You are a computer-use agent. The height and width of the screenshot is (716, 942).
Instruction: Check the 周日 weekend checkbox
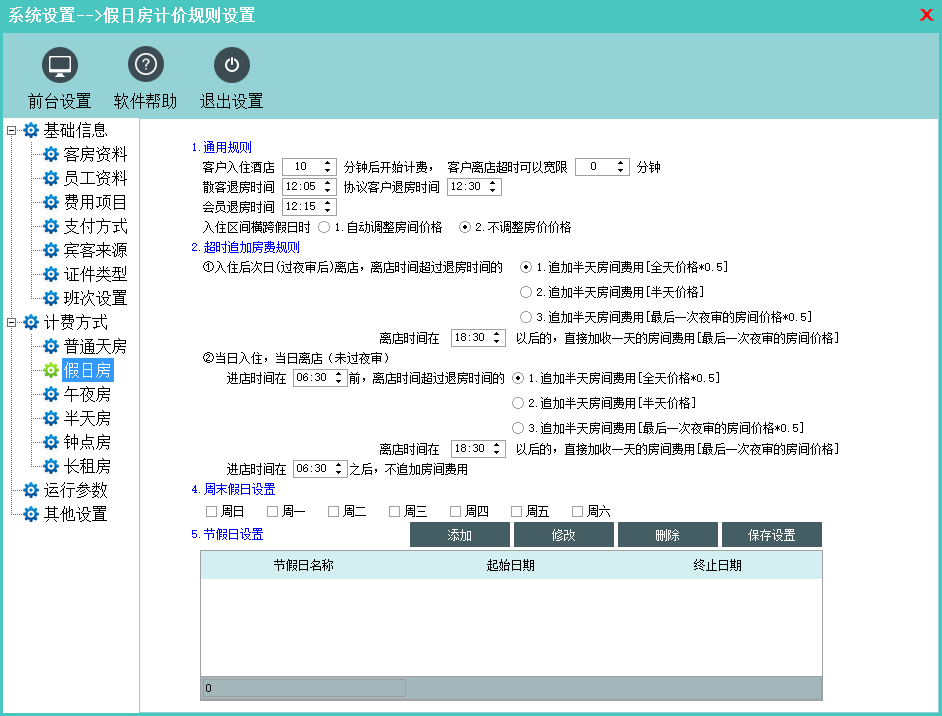(x=211, y=512)
